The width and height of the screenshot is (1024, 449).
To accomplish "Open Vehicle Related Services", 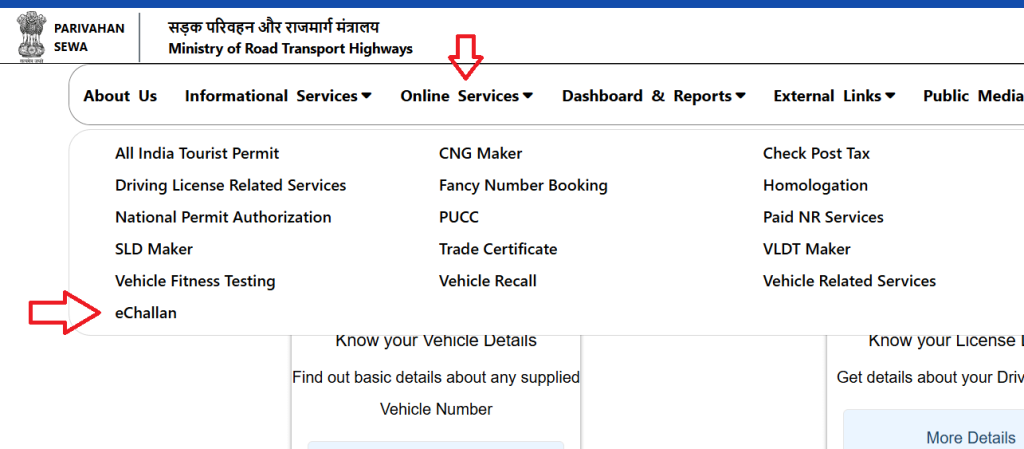I will tap(850, 281).
